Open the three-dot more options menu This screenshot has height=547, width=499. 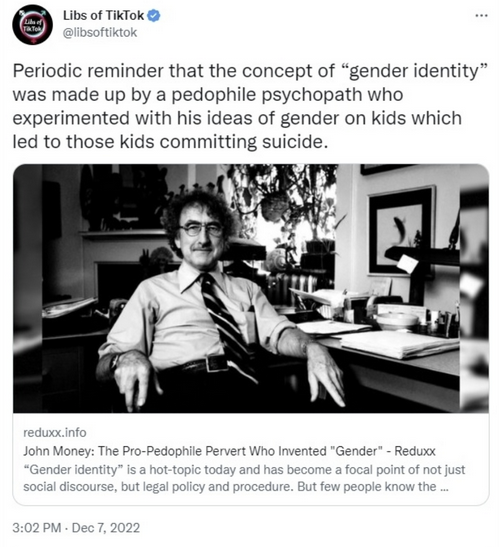pos(481,15)
